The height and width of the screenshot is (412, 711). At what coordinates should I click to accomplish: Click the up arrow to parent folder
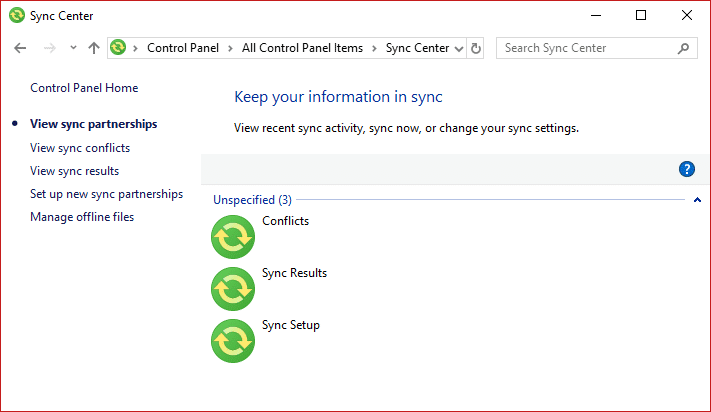(94, 48)
